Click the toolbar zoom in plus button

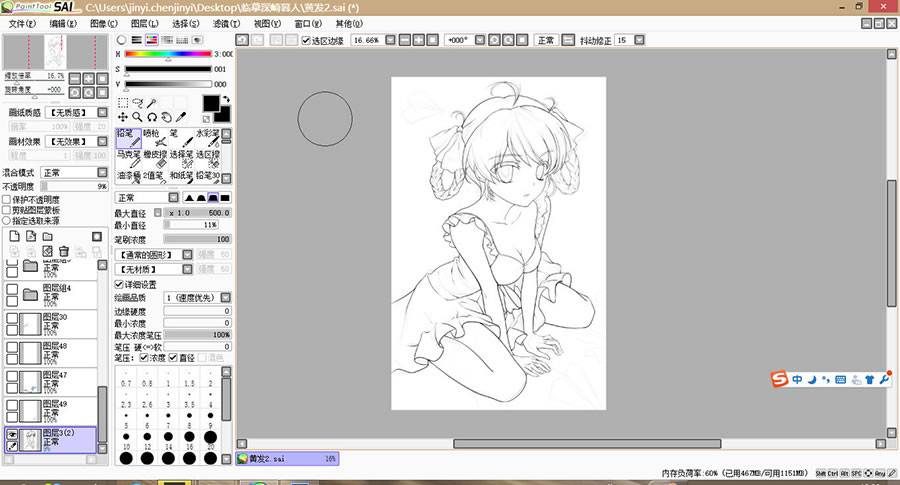tap(419, 40)
